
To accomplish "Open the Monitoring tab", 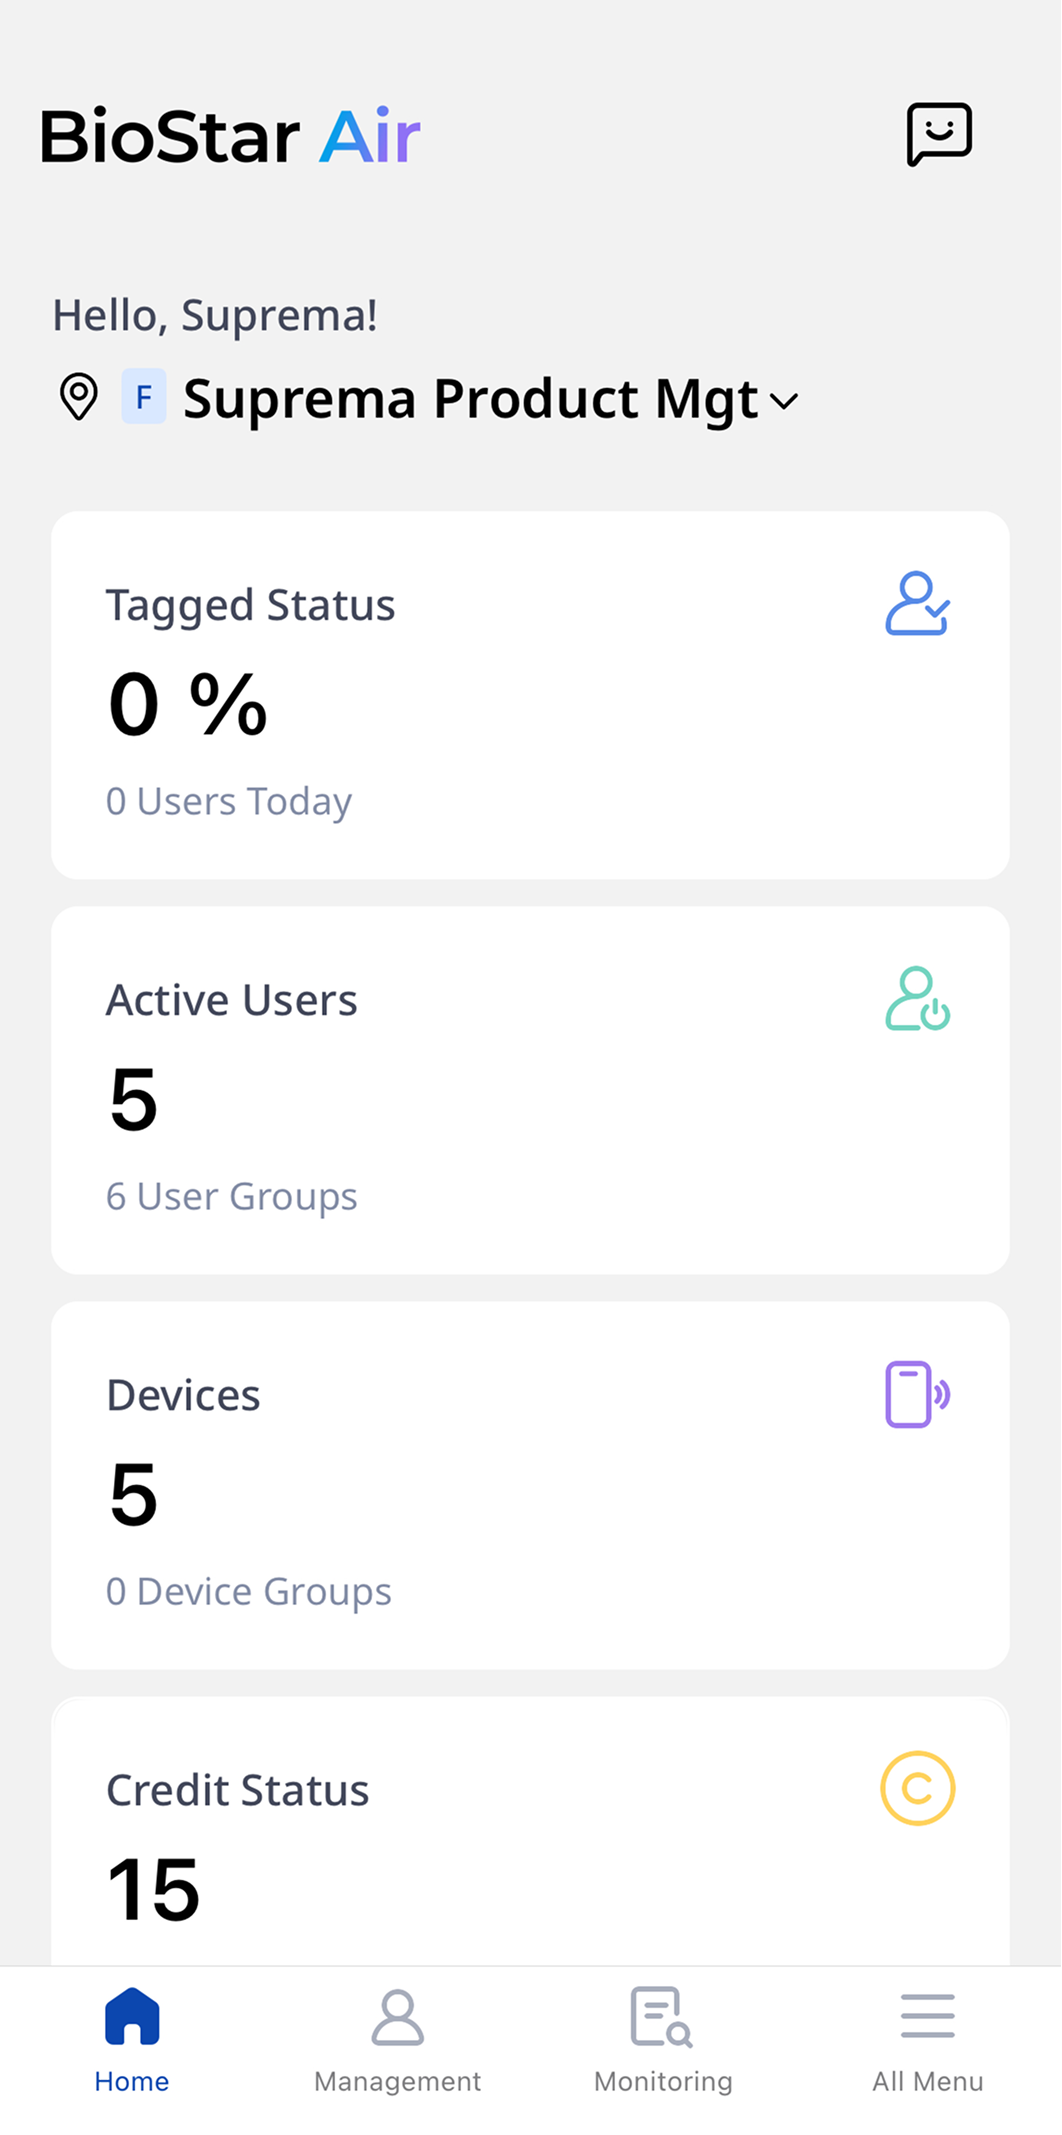I will [x=663, y=2040].
